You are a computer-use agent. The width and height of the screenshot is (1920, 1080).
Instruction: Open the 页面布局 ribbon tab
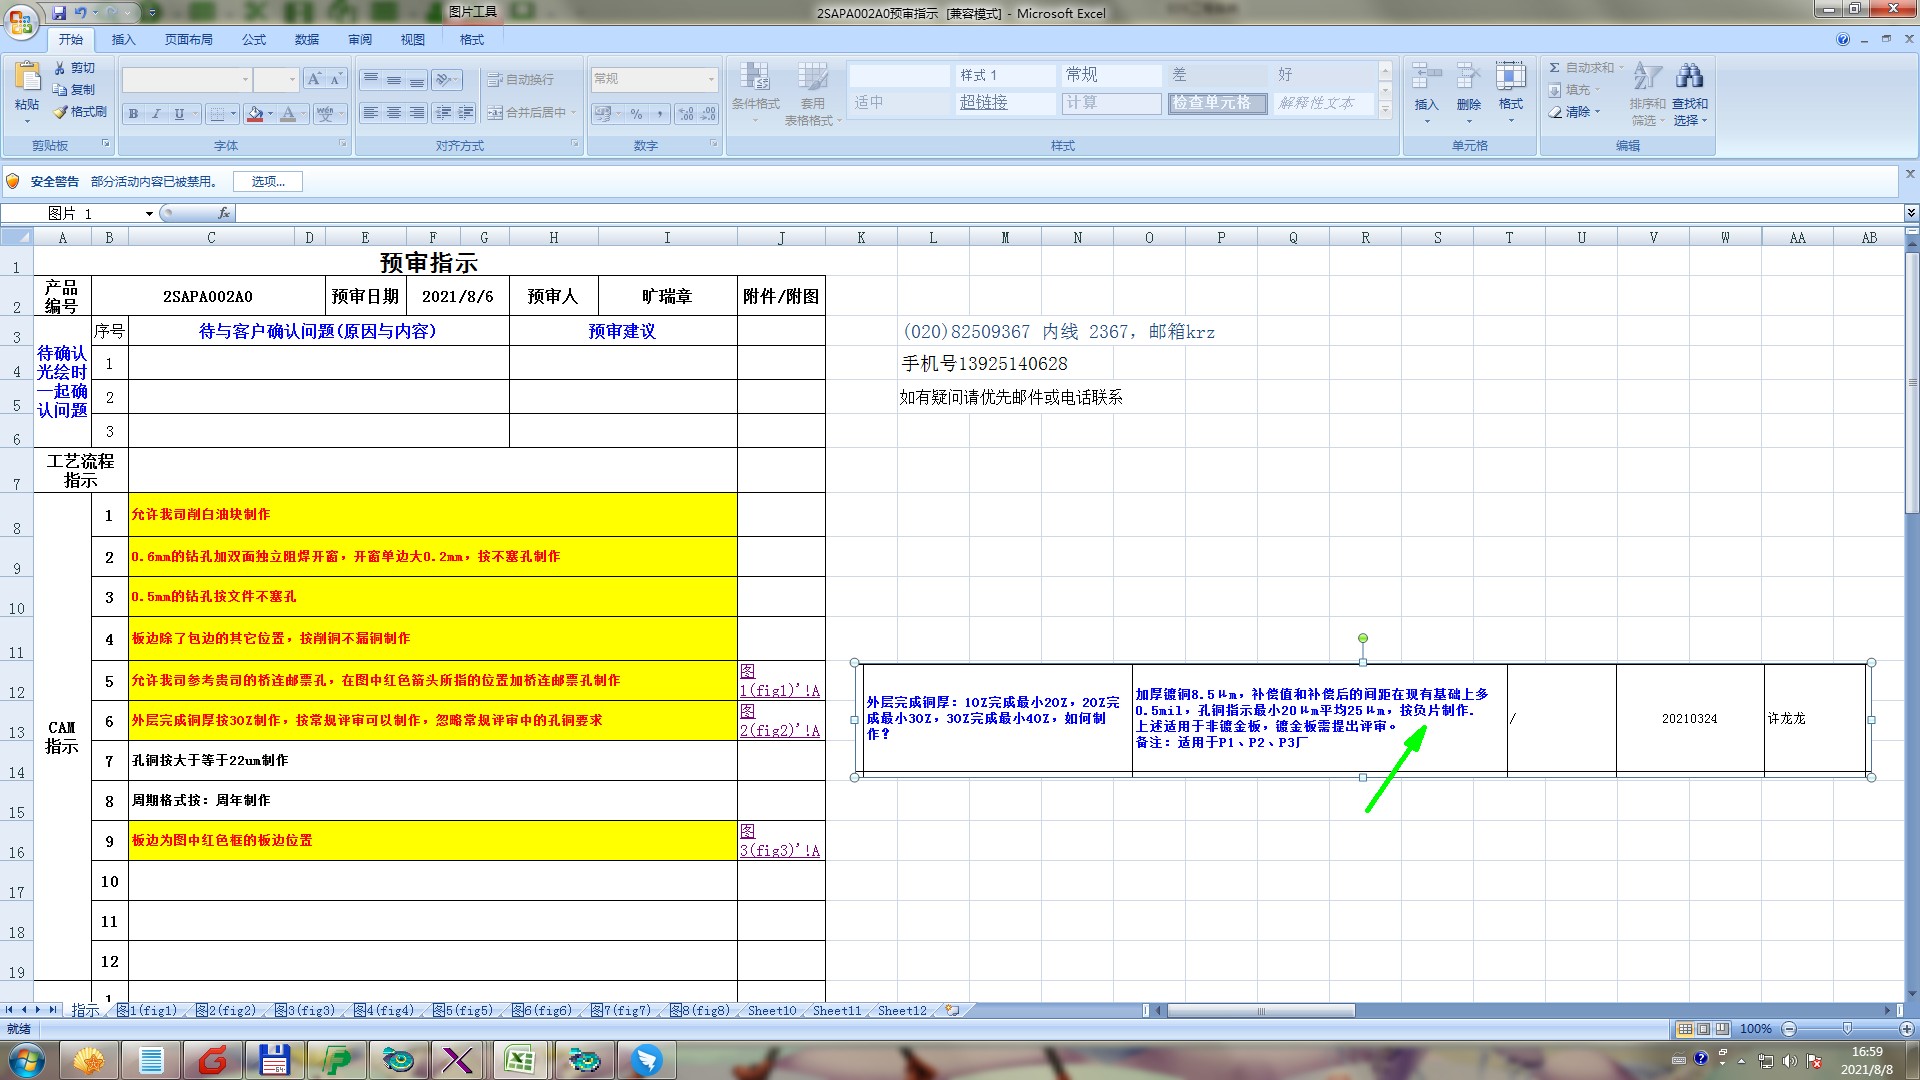pos(189,40)
